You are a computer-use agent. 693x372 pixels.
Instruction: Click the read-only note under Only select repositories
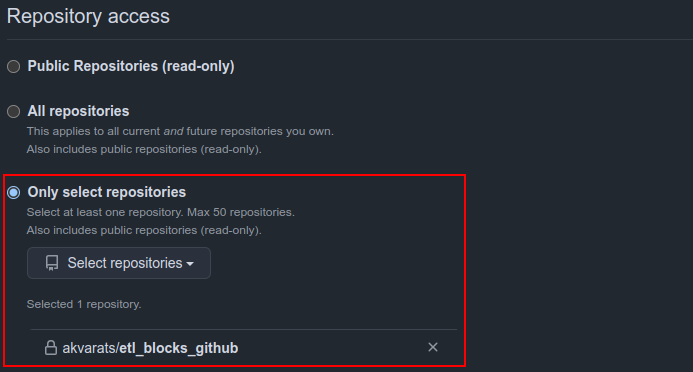[x=144, y=231]
